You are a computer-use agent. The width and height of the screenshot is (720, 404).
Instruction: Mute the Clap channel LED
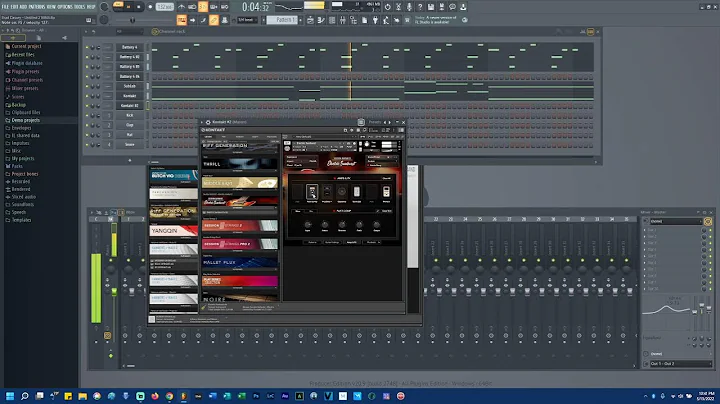(87, 125)
